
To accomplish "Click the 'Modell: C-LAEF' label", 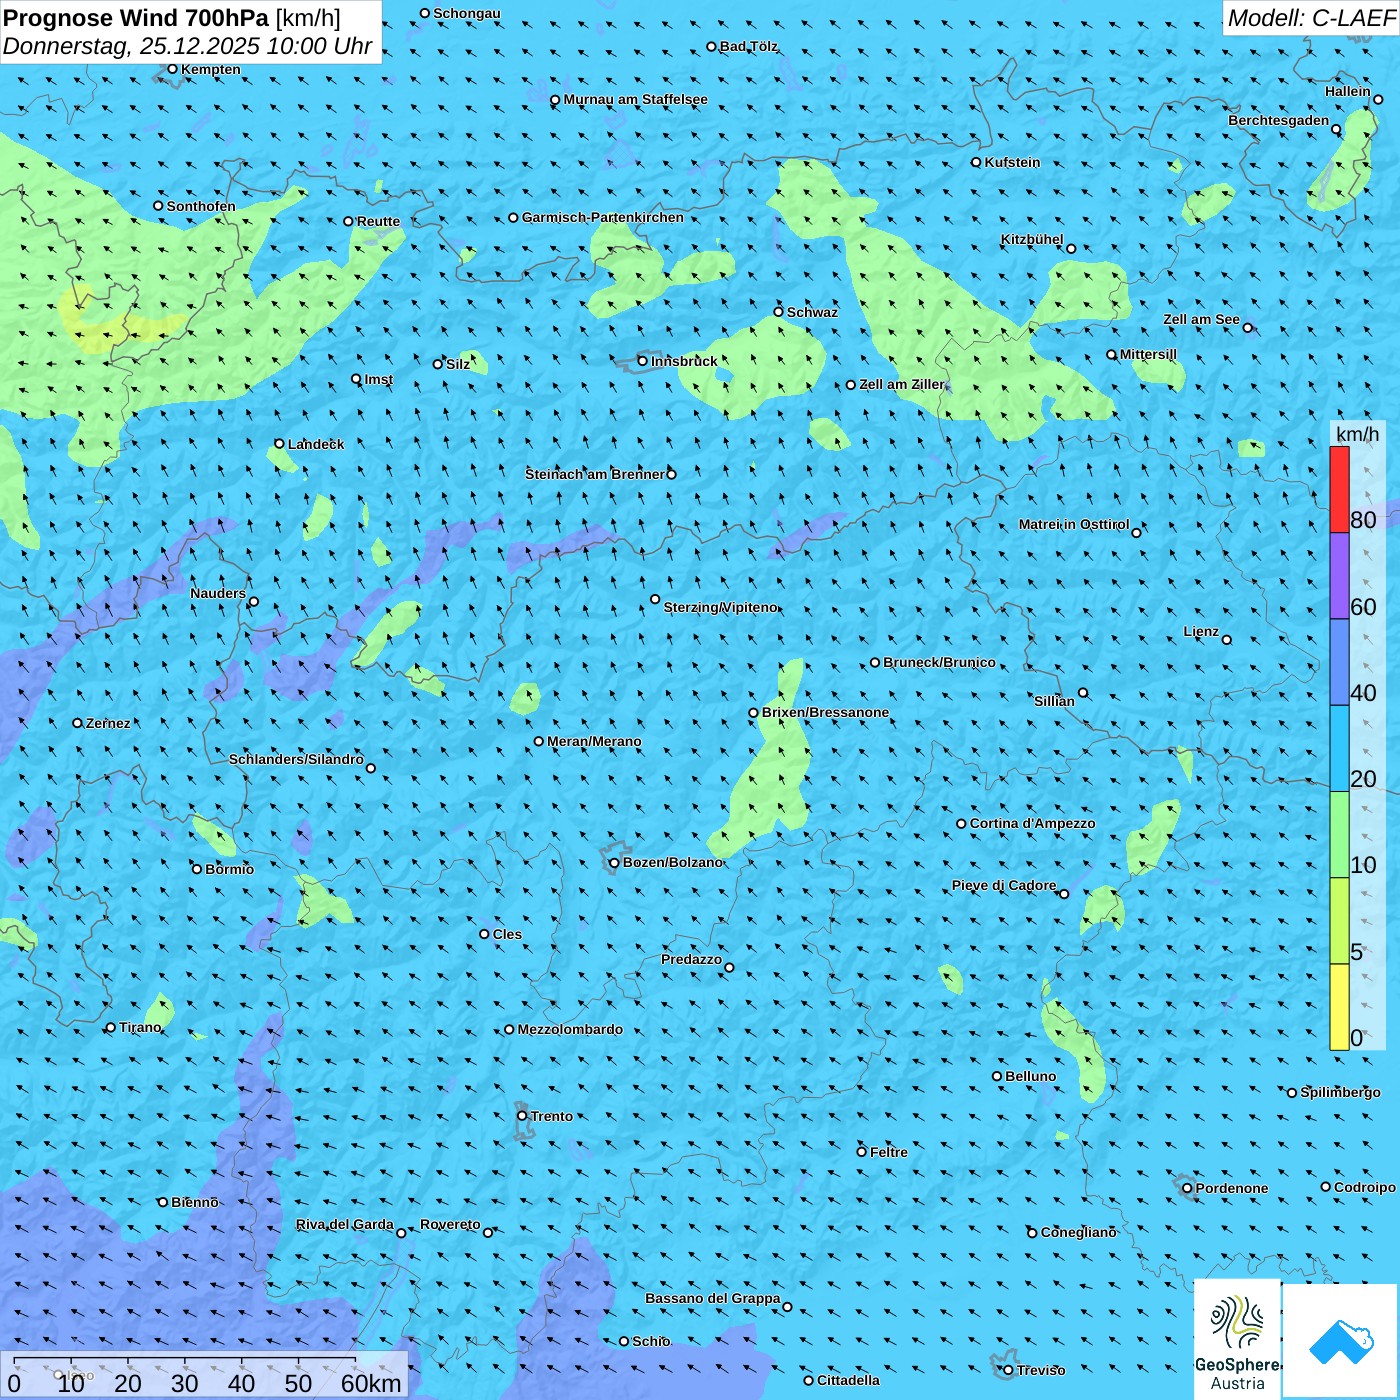I will (1311, 17).
